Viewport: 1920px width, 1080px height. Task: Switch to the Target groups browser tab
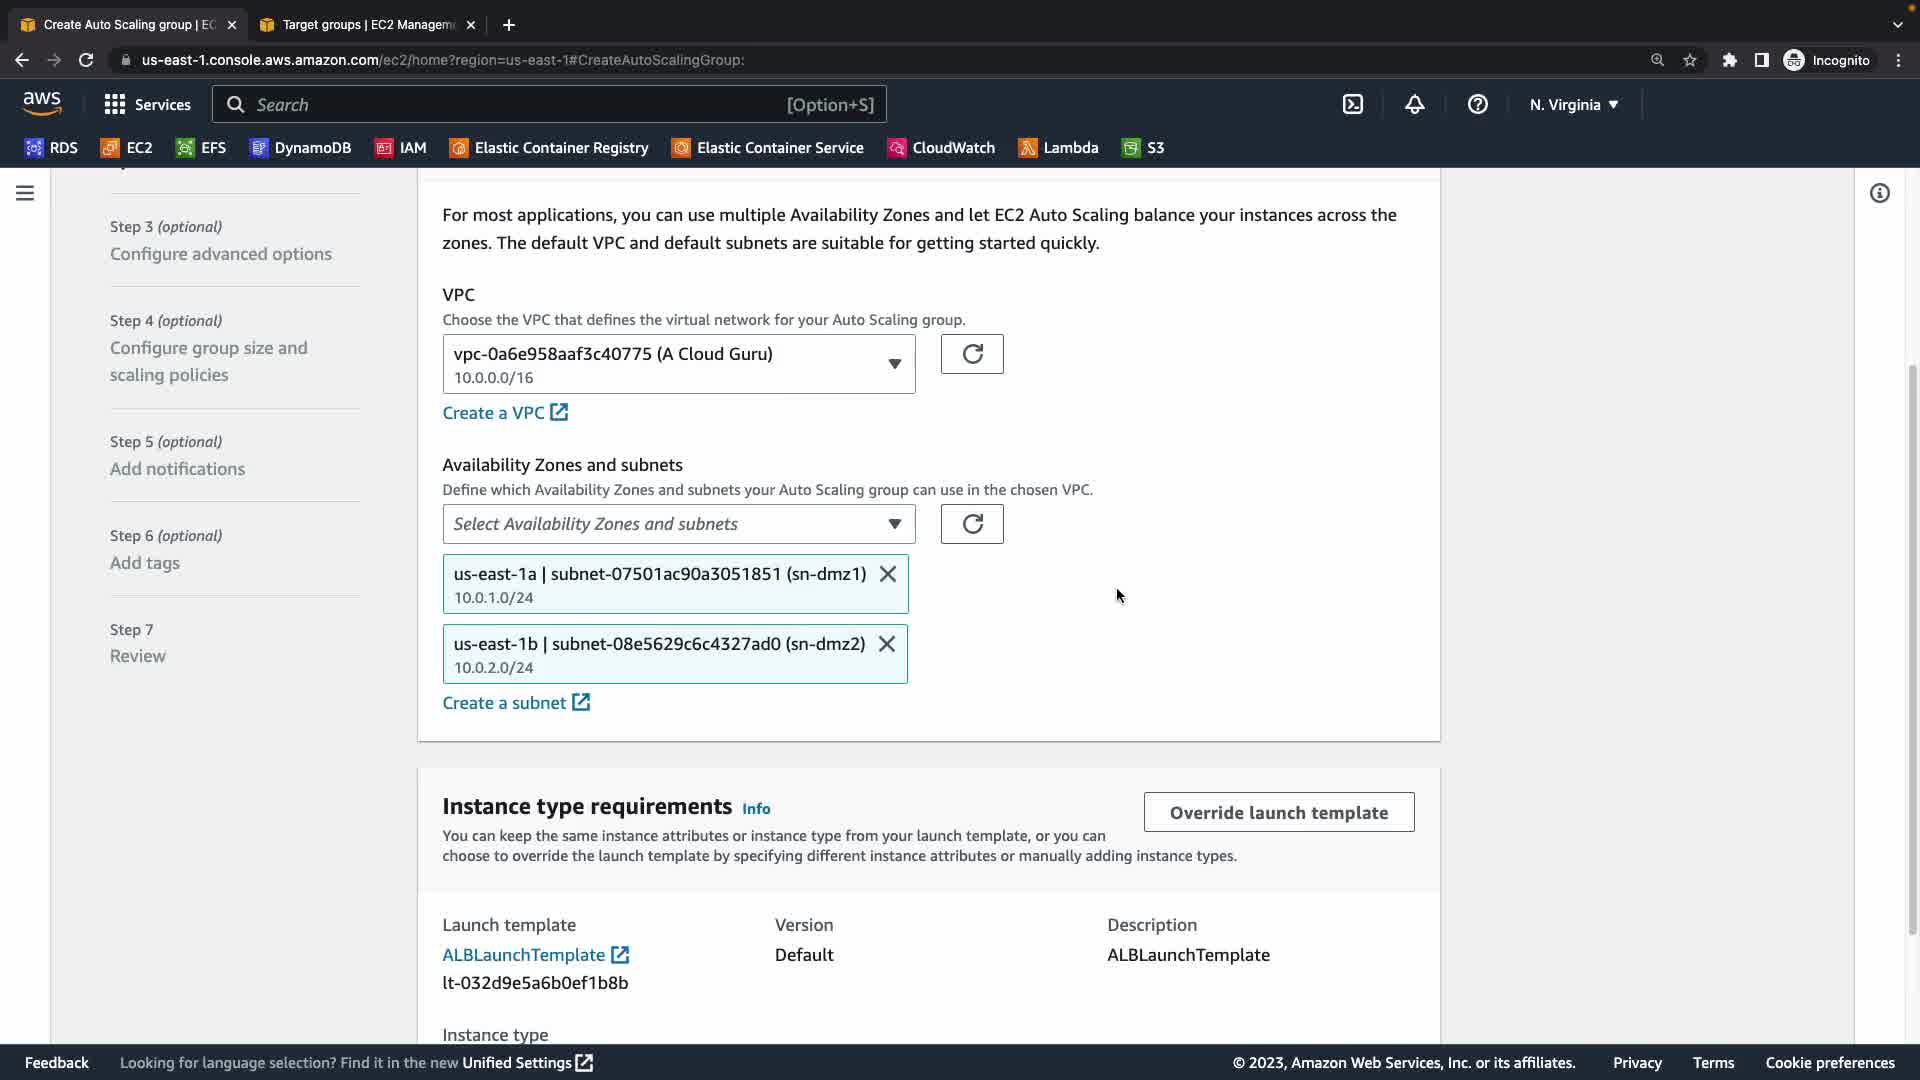click(x=367, y=24)
